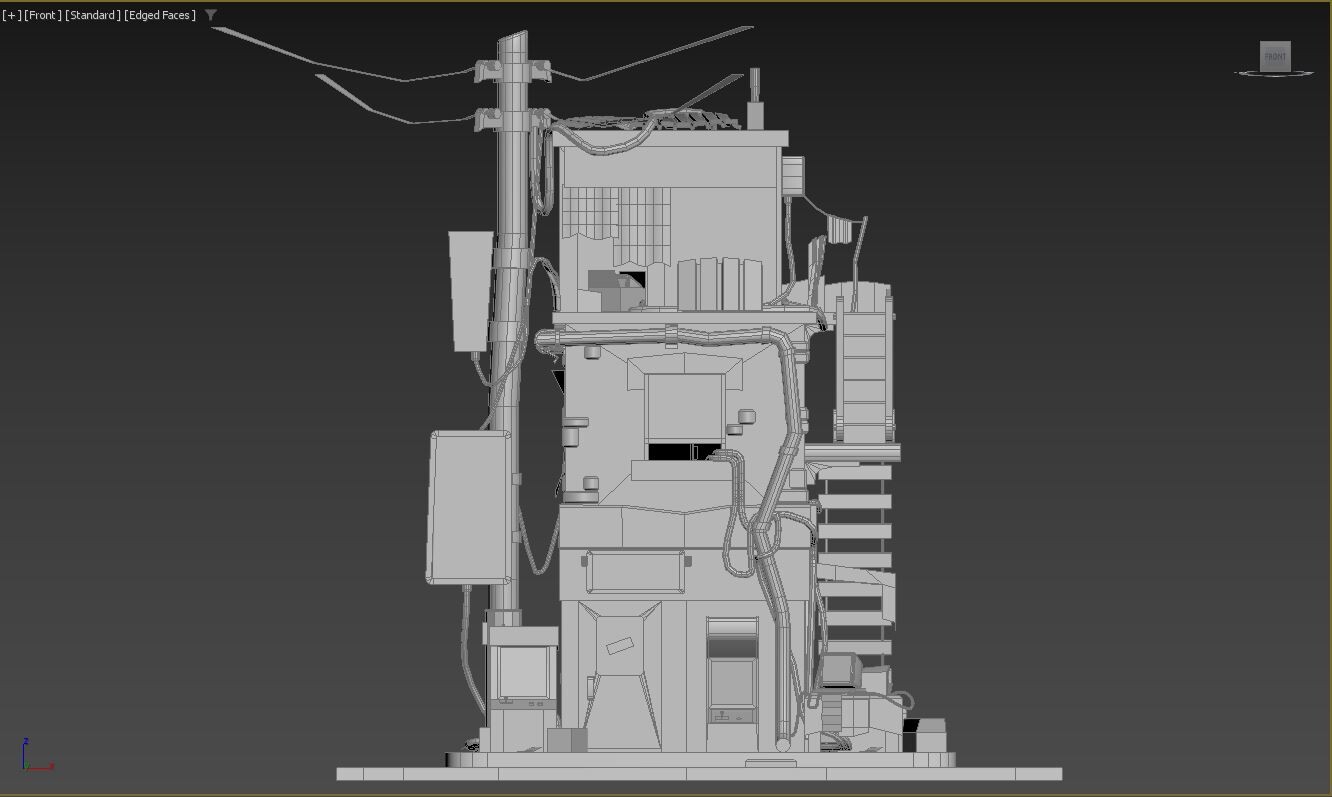Click the green Y axis of the tripod
1332x797 pixels.
pyautogui.click(x=27, y=764)
